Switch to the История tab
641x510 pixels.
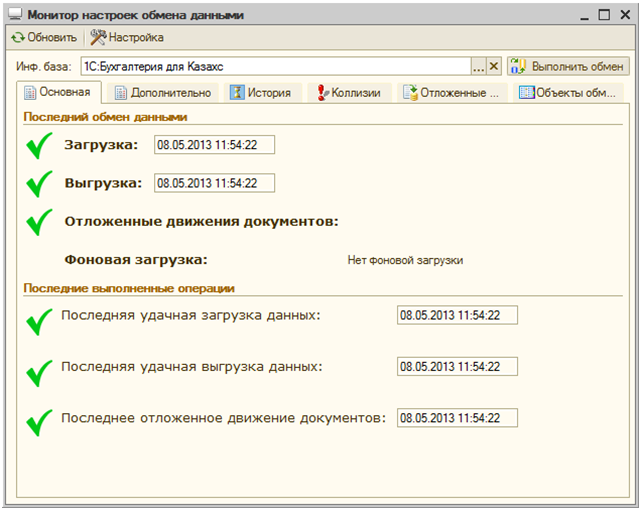tap(262, 93)
